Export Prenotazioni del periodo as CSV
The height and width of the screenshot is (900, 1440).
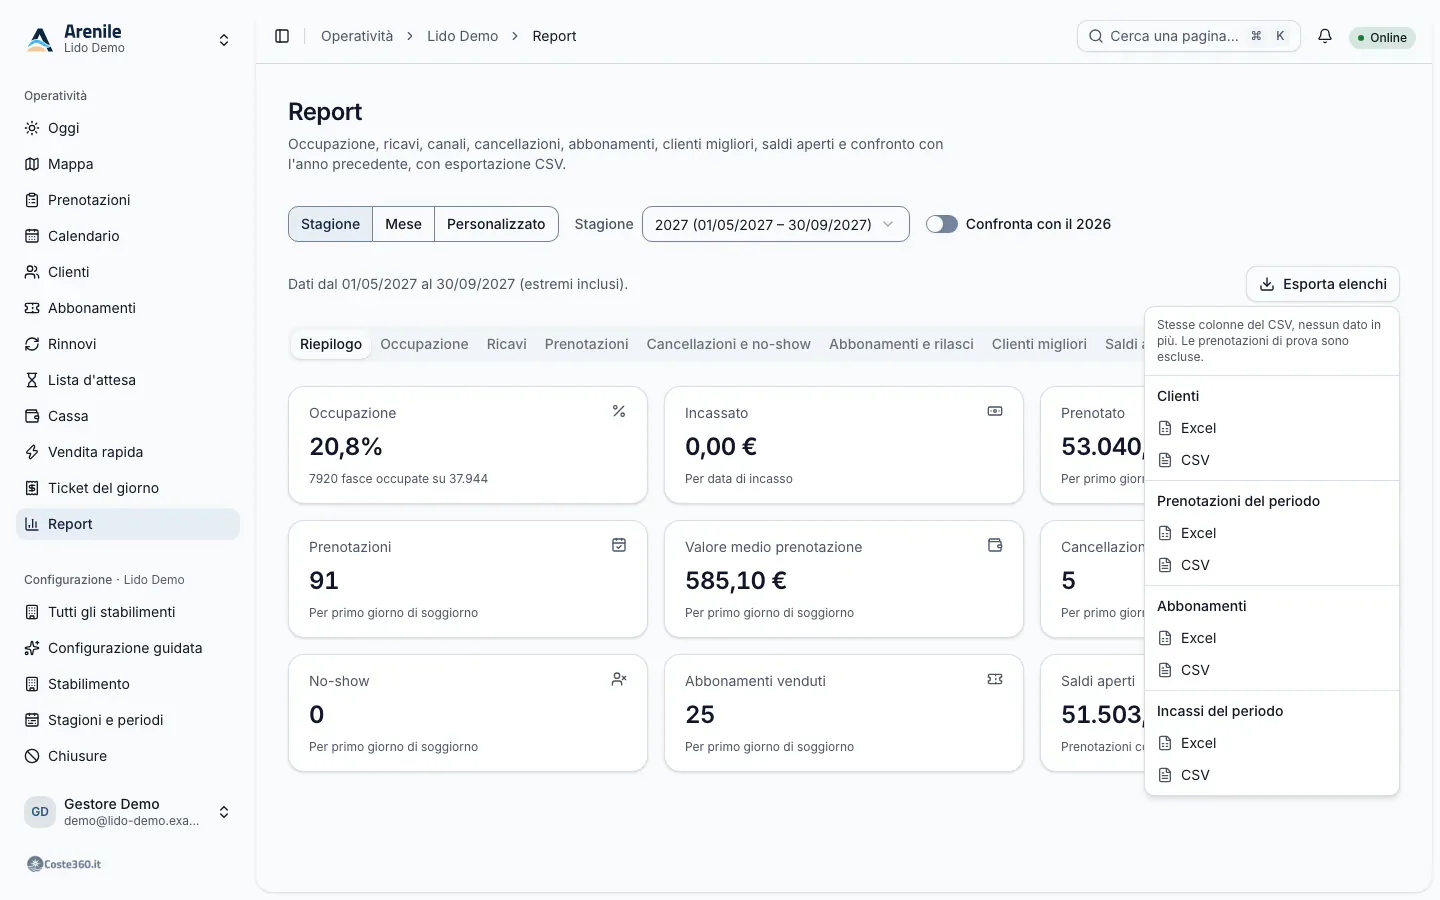pos(1271,565)
